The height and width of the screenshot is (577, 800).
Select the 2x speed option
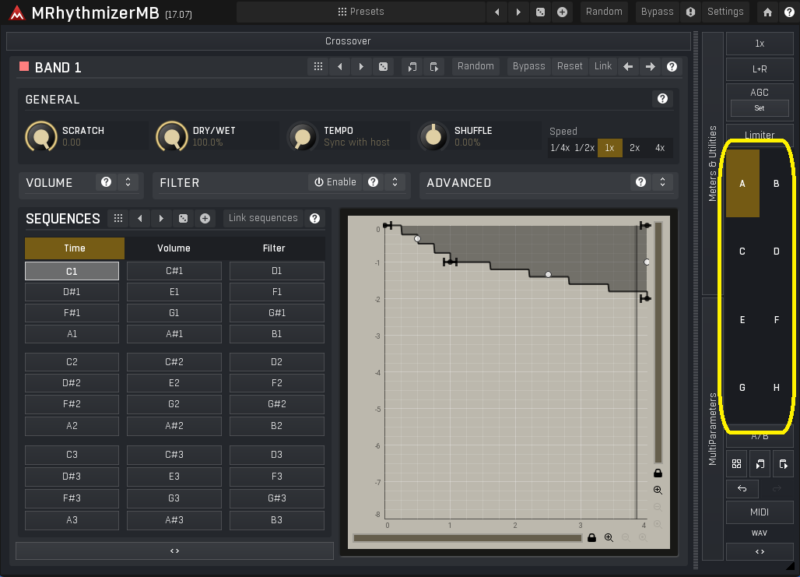point(634,148)
